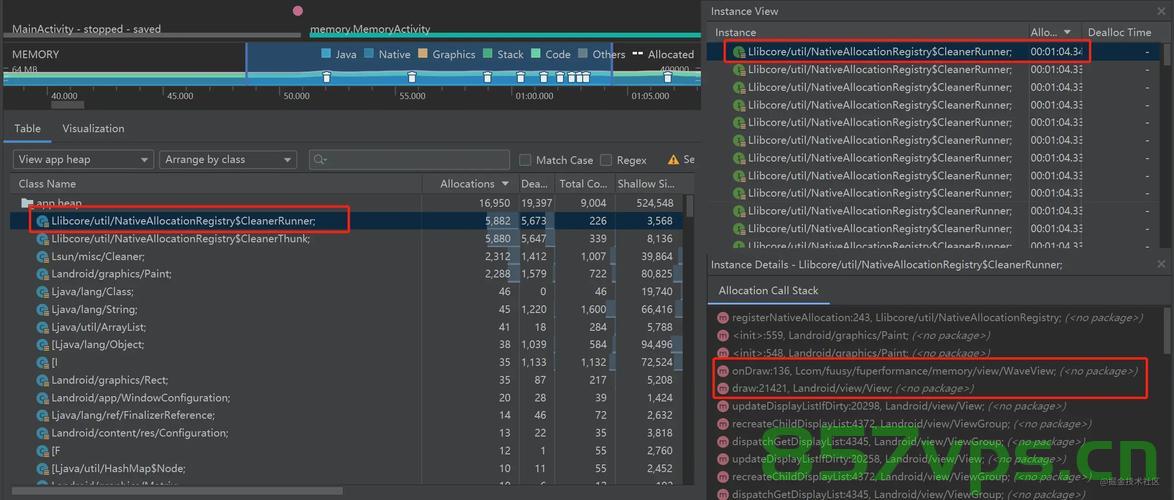Click the Java legend color swatch
This screenshot has height=500, width=1174.
coord(326,54)
